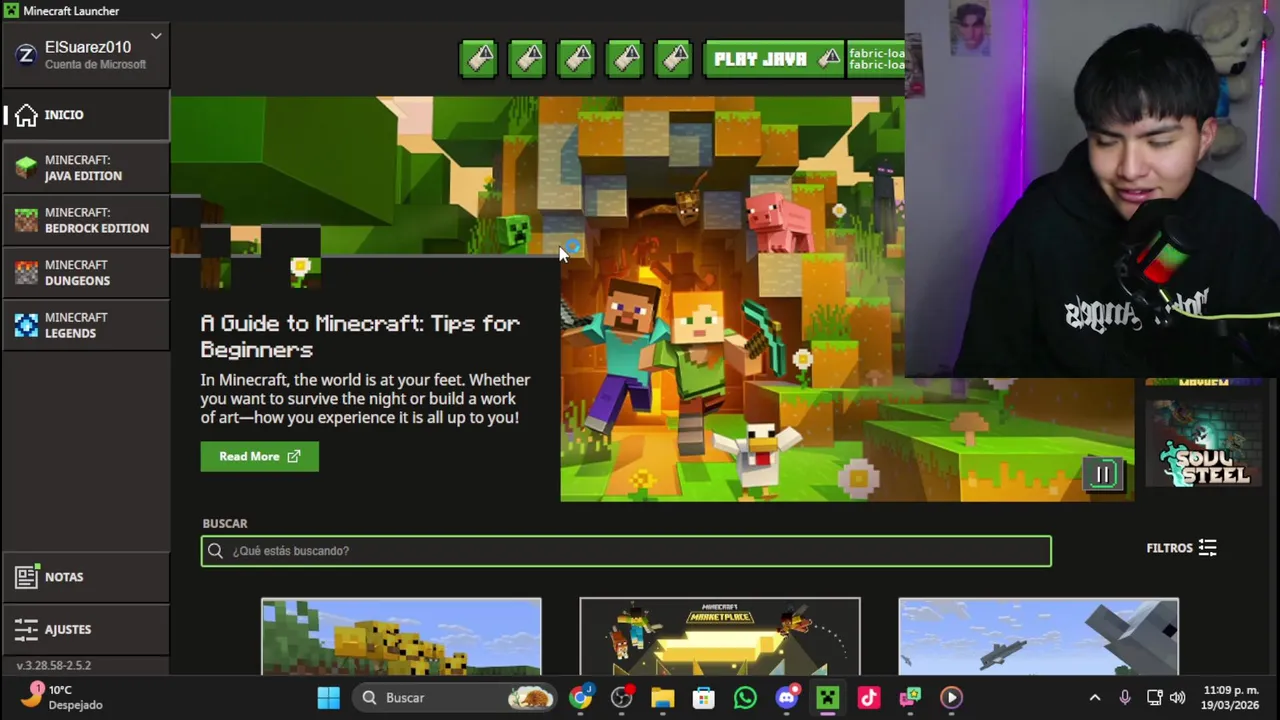Viewport: 1280px width, 720px height.
Task: Open Minecraft Dungeons from sidebar
Action: (x=86, y=273)
